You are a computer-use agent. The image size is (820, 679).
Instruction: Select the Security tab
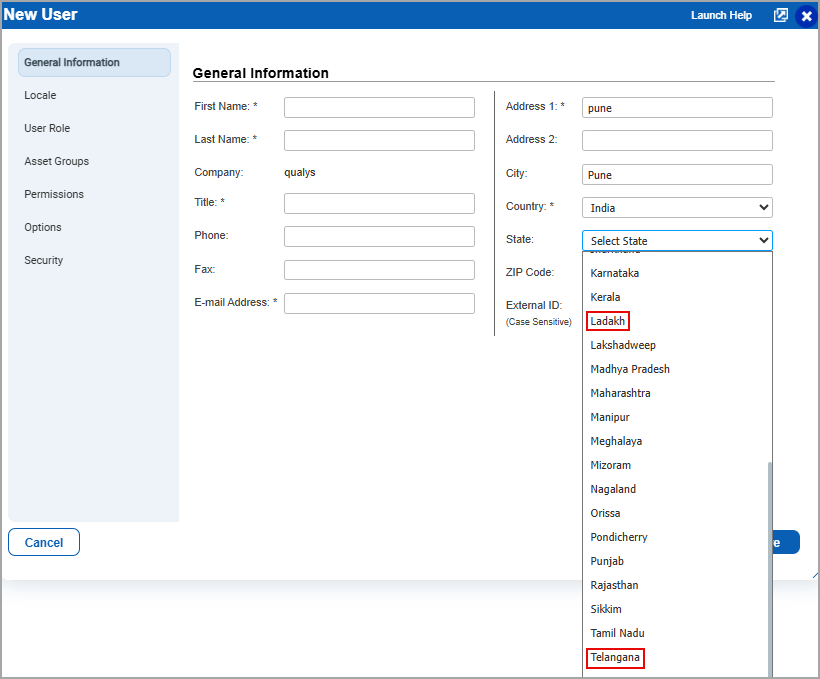click(x=43, y=261)
